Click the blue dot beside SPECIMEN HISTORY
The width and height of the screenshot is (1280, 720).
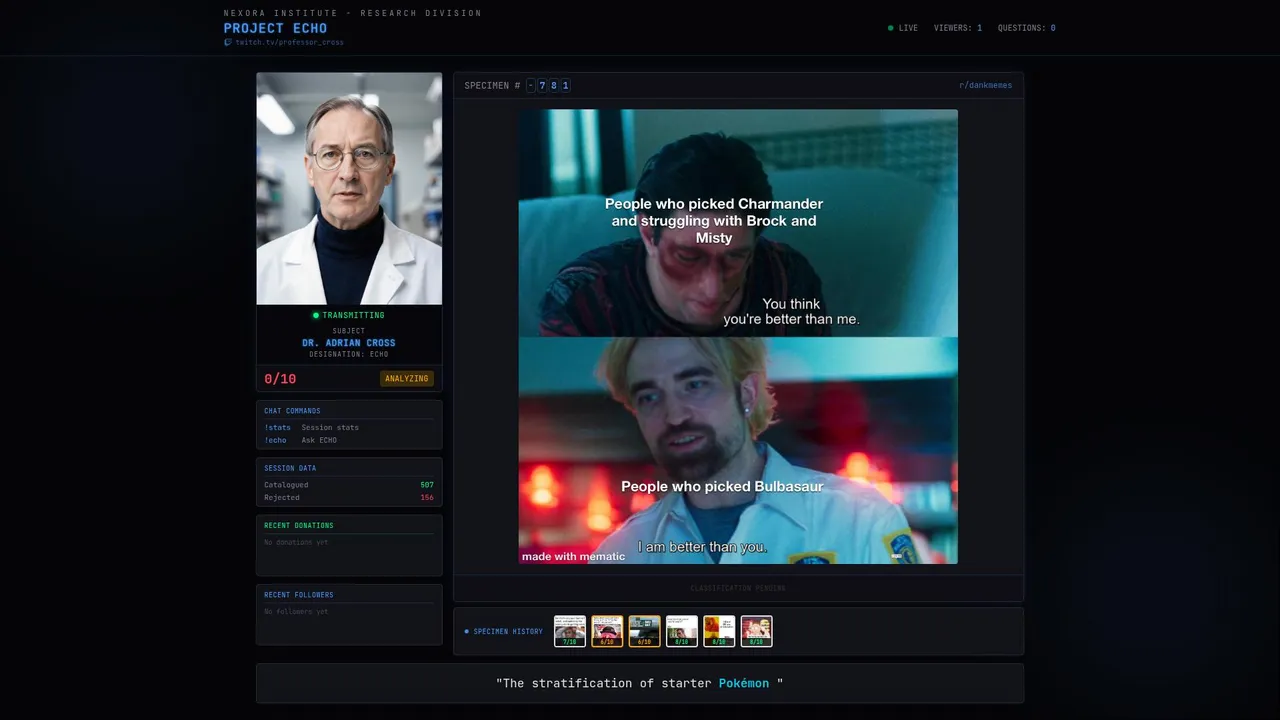point(466,631)
